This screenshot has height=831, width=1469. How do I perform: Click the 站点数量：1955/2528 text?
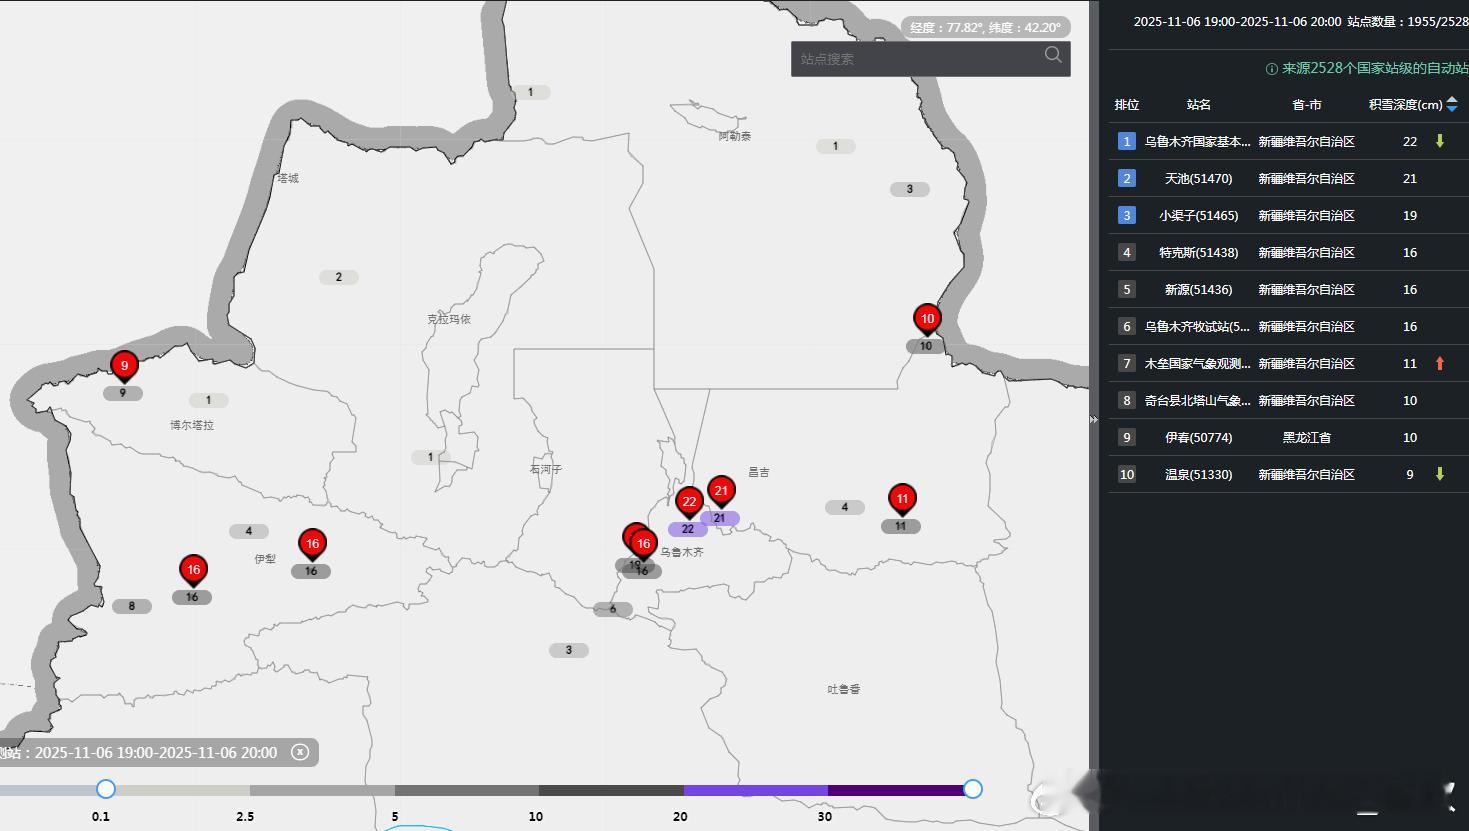[x=1408, y=21]
